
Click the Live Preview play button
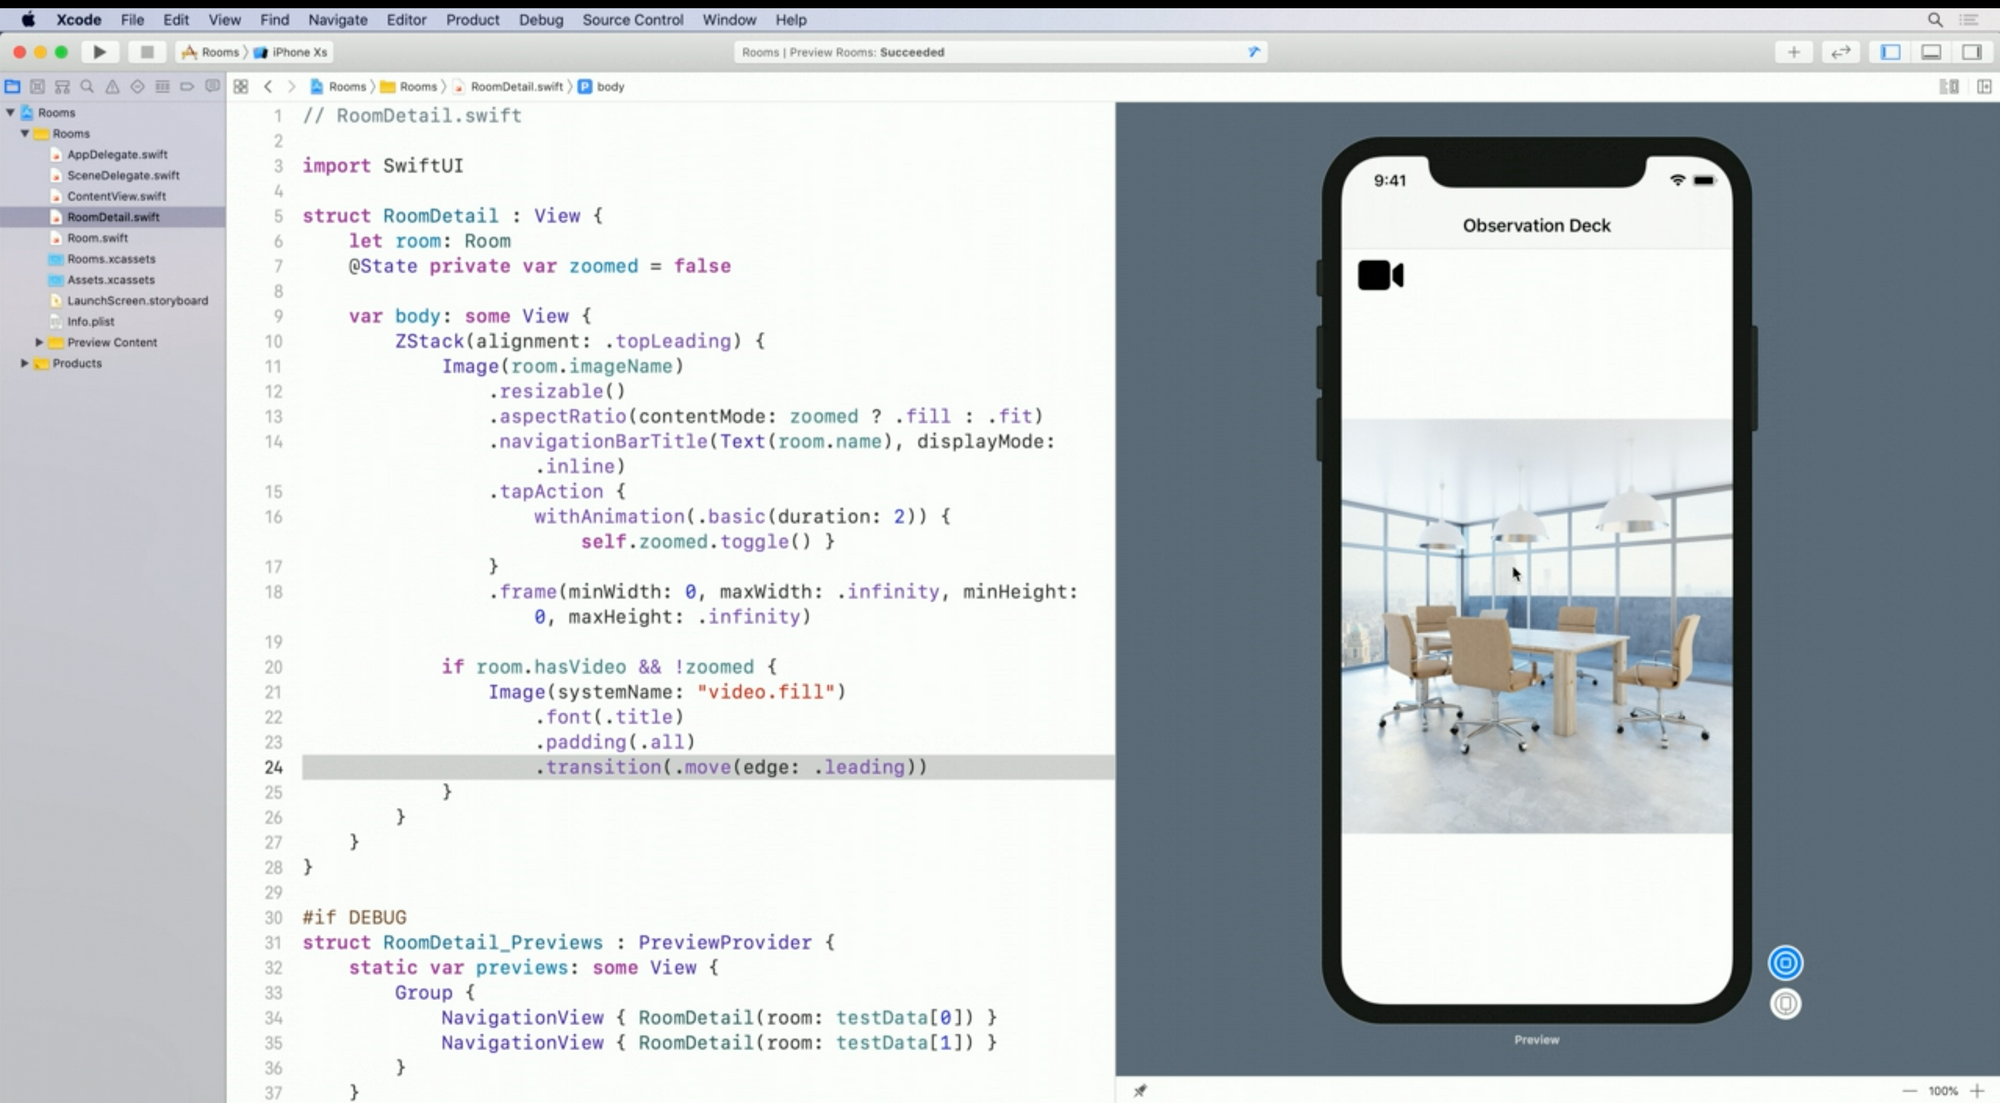coord(1785,963)
